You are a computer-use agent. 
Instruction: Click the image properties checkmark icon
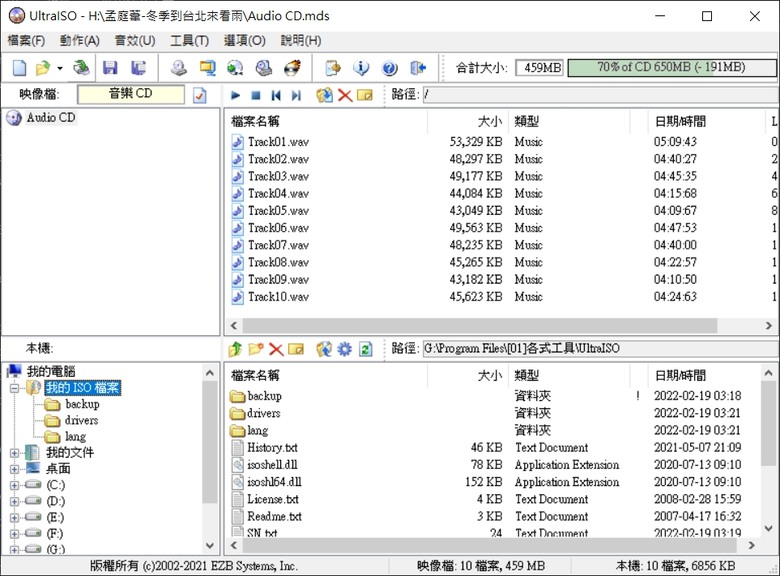click(x=199, y=95)
